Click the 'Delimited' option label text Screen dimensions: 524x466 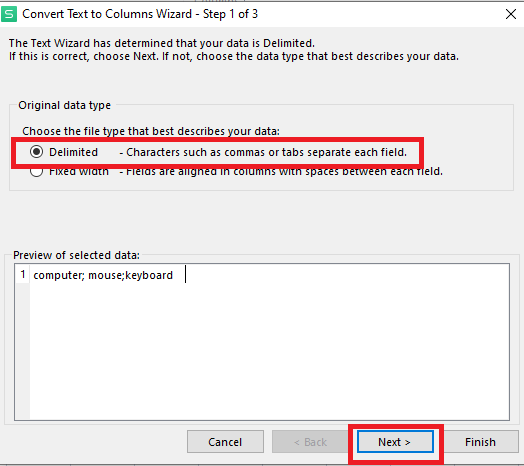pyautogui.click(x=73, y=152)
